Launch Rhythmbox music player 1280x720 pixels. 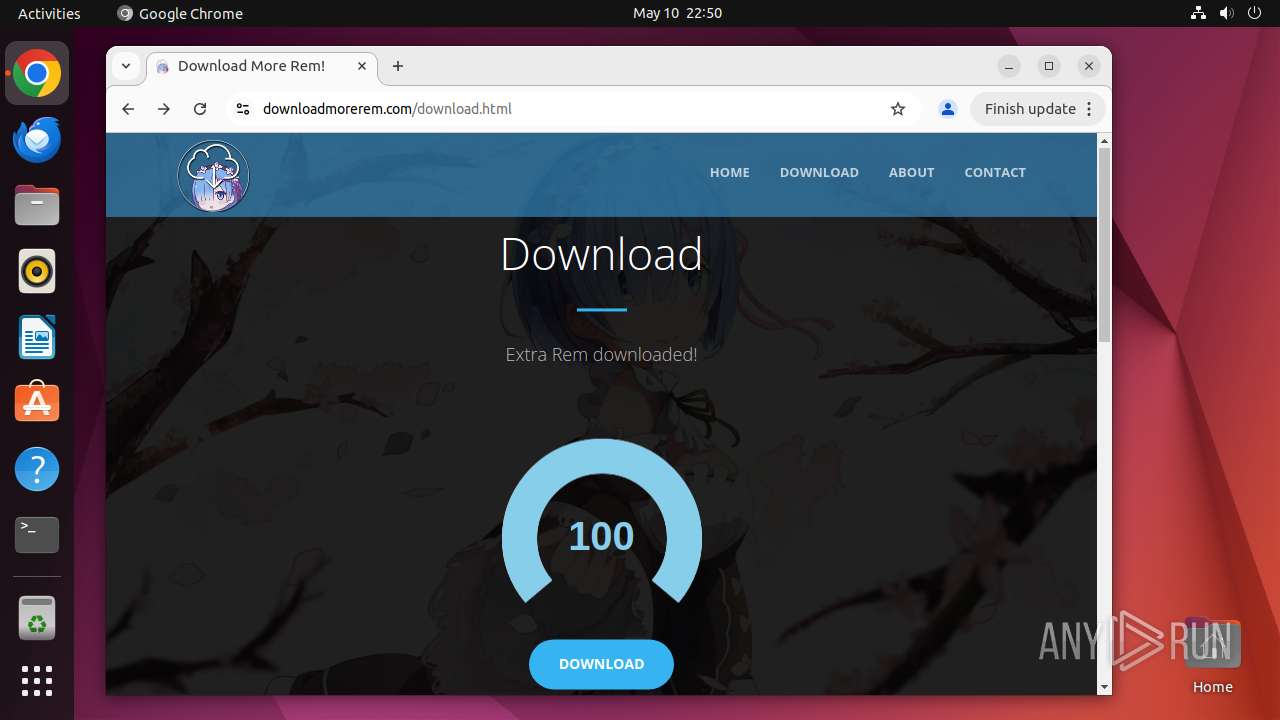coord(37,272)
